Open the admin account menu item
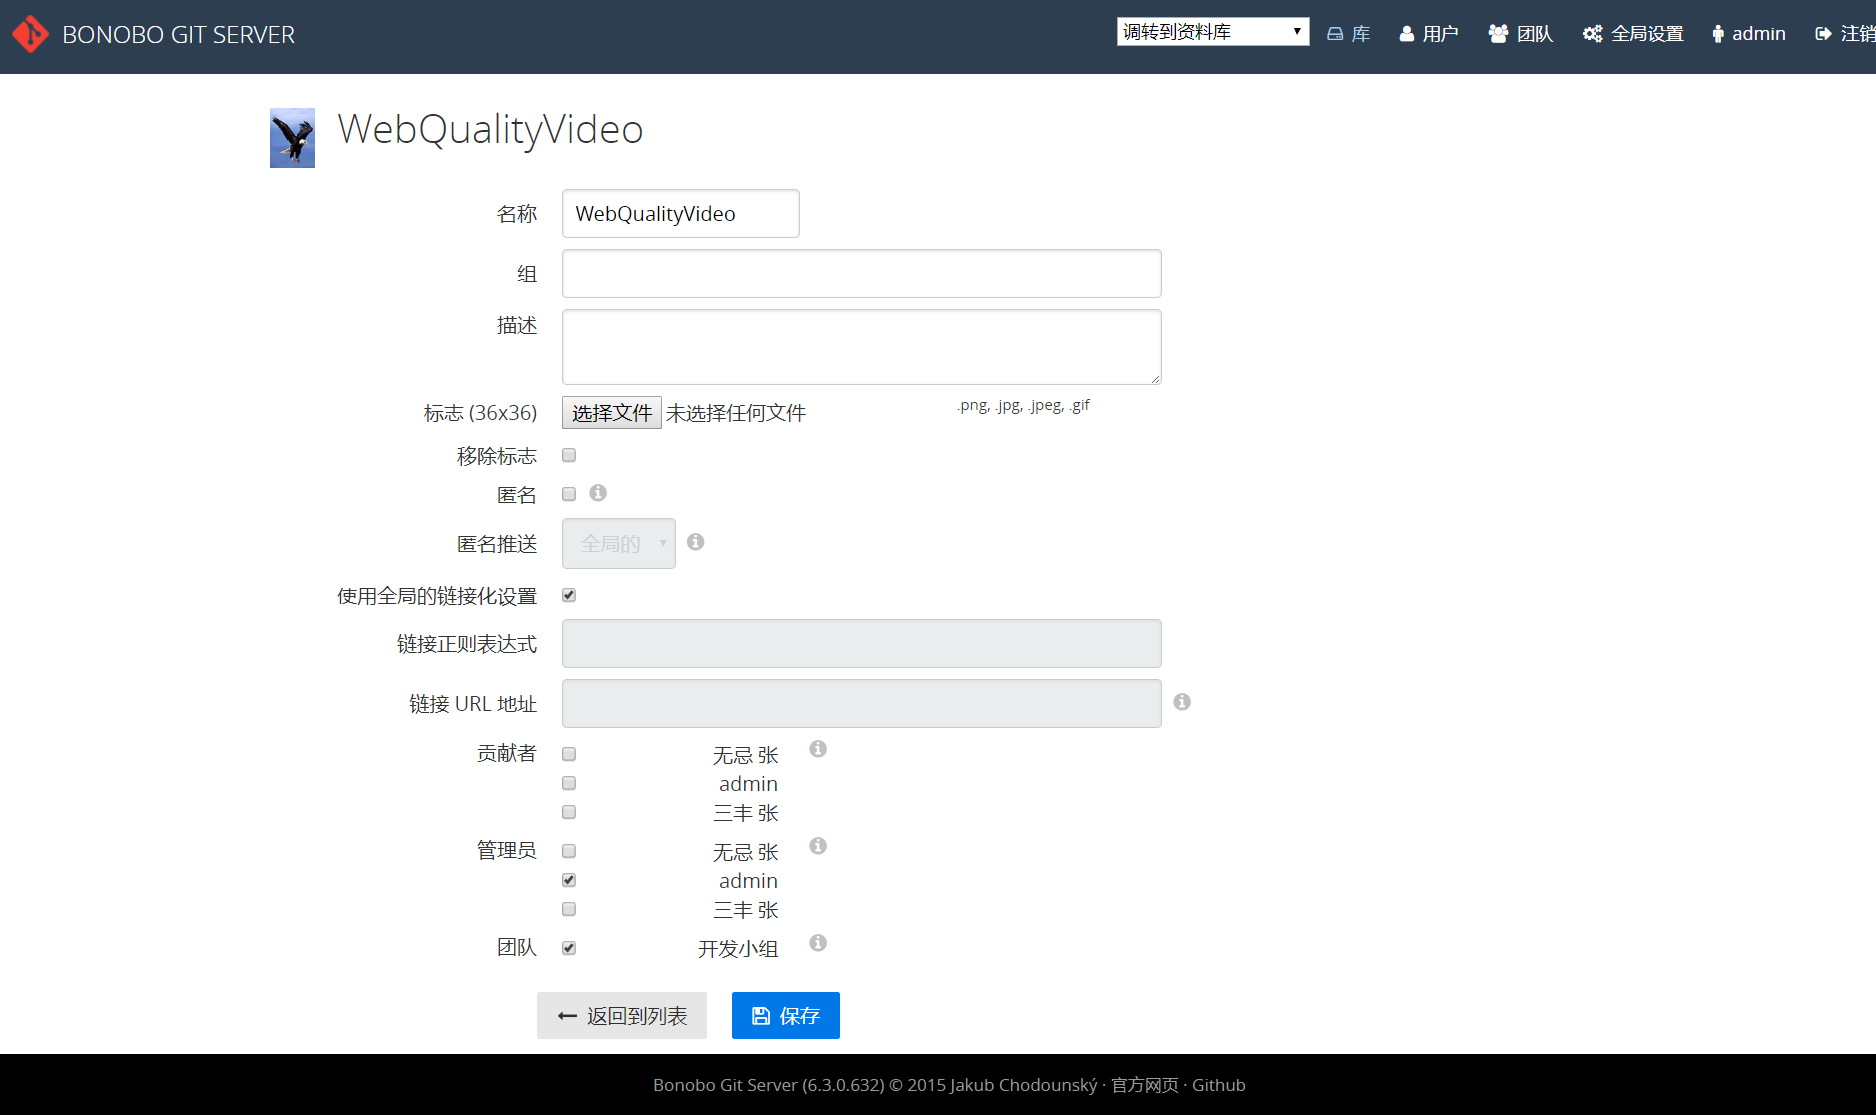 [x=1749, y=34]
